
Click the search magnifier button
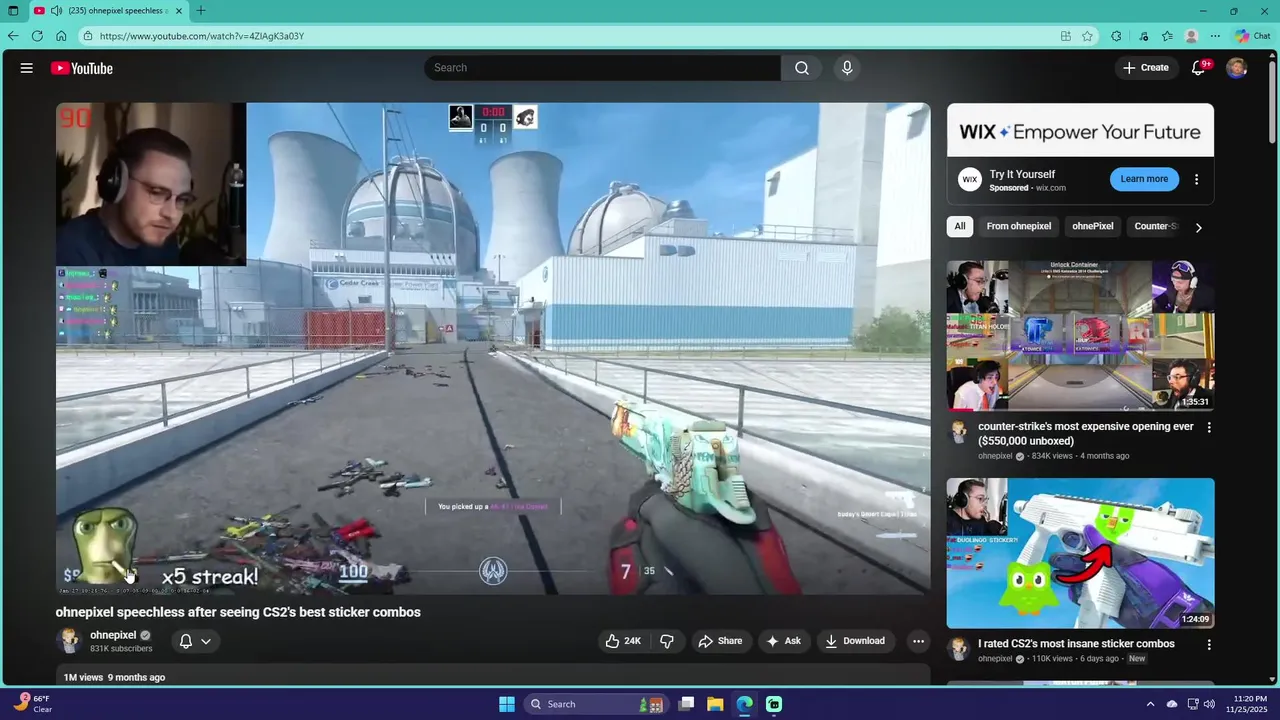[x=802, y=68]
